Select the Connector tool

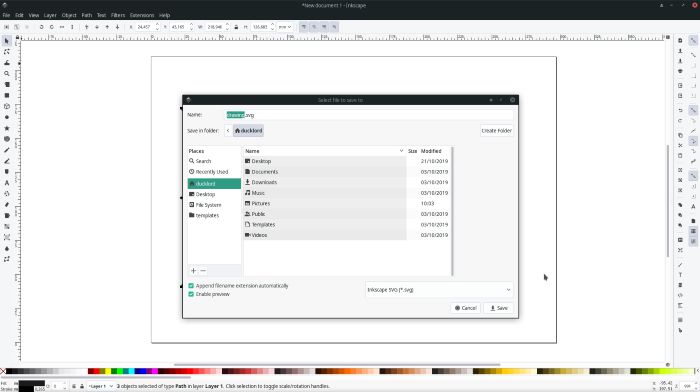[7, 259]
